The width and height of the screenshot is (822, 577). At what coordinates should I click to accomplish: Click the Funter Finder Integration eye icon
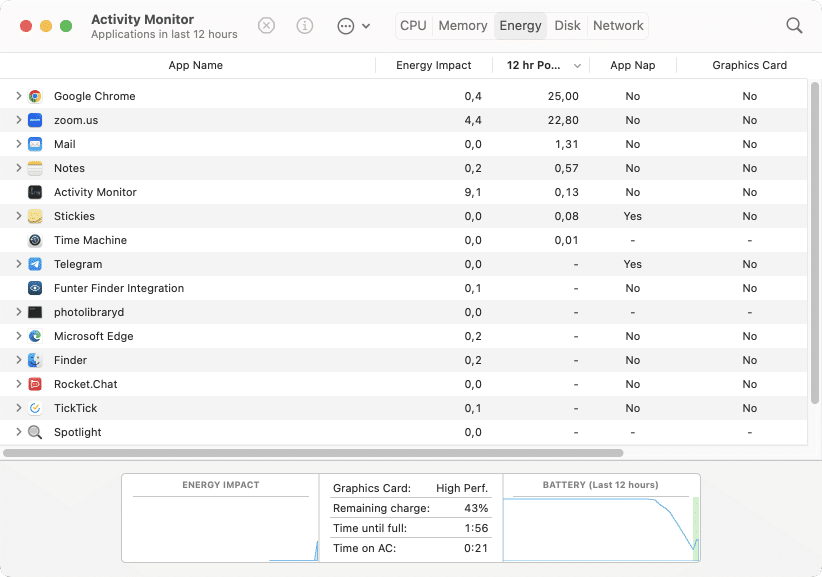pos(35,288)
